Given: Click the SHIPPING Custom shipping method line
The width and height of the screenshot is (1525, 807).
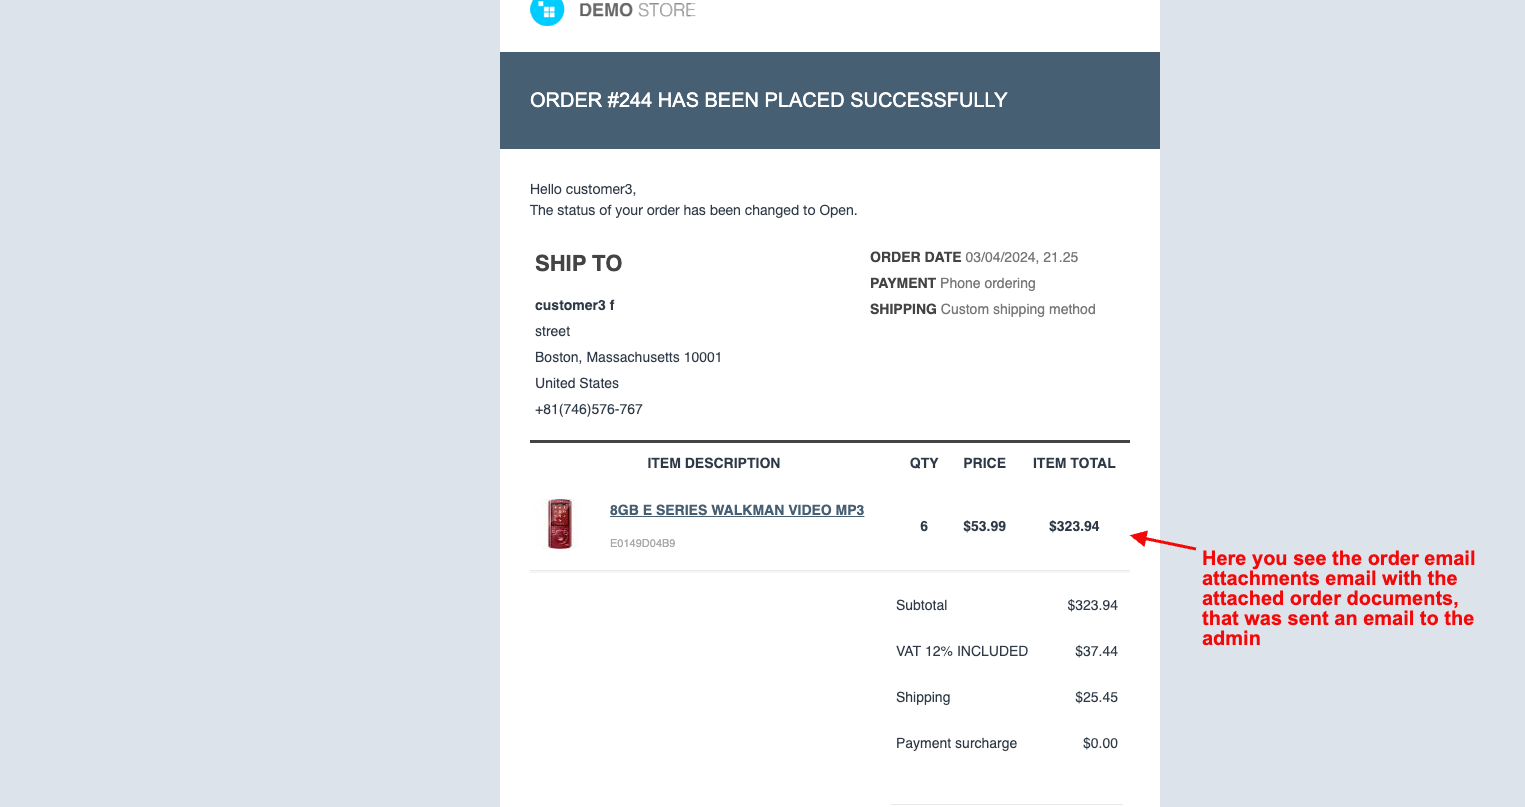Looking at the screenshot, I should point(982,309).
